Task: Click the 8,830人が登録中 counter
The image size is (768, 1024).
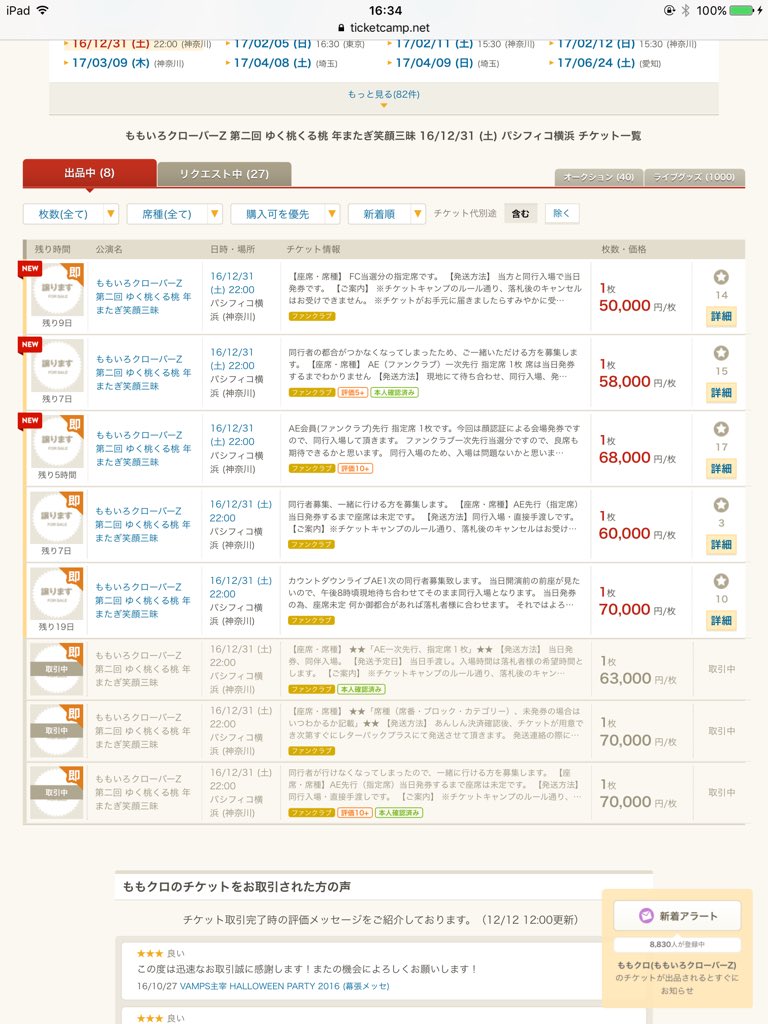Action: point(677,944)
